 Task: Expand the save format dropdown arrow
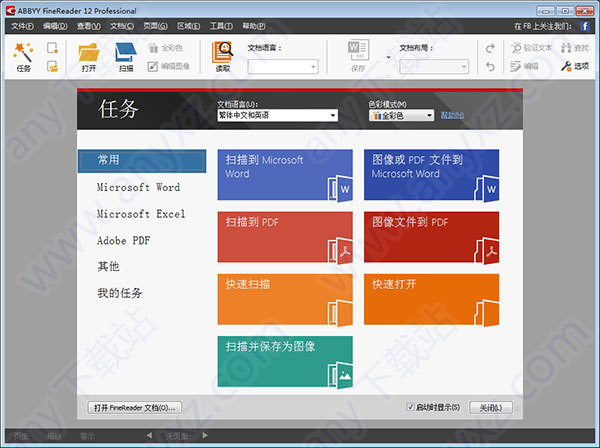point(388,57)
